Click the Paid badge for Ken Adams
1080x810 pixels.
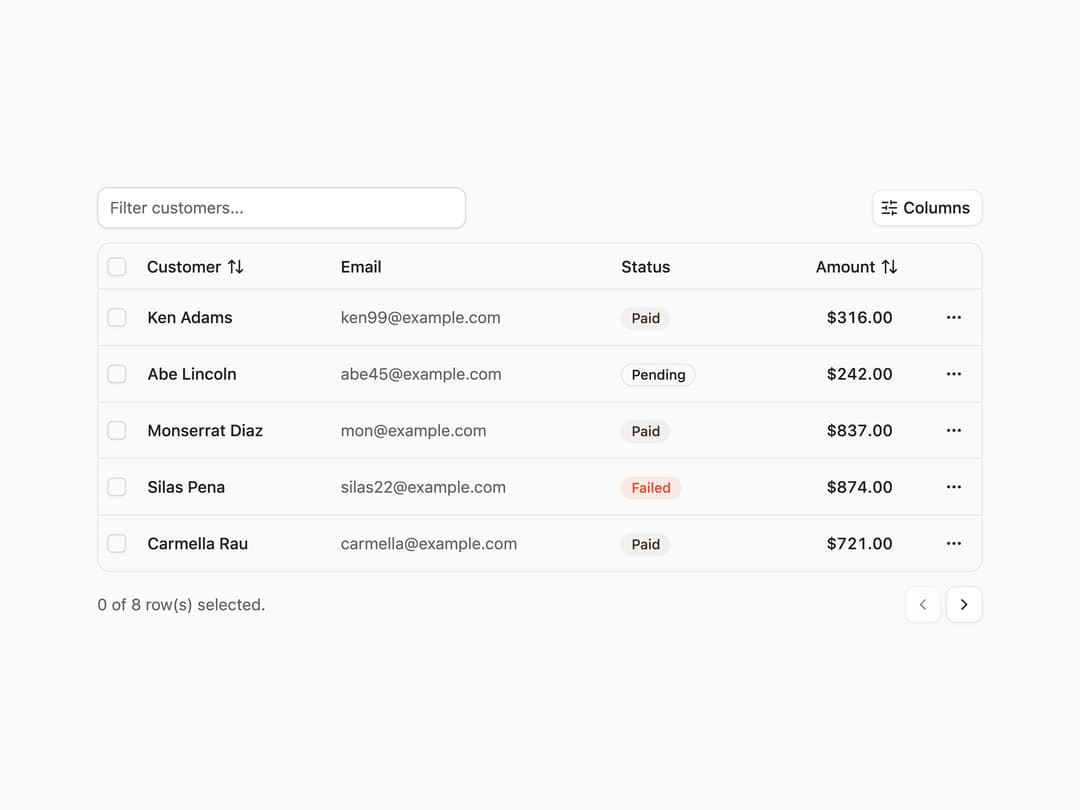[645, 318]
